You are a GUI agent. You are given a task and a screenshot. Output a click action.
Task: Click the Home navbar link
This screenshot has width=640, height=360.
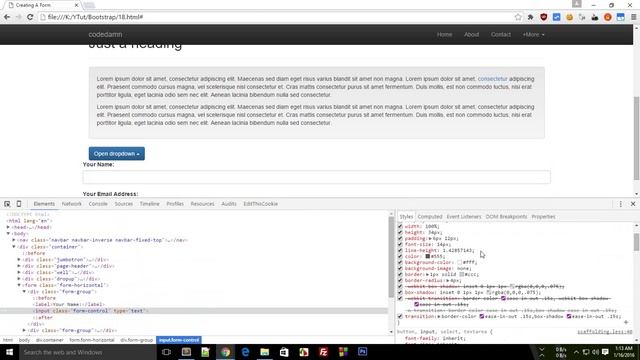click(444, 35)
